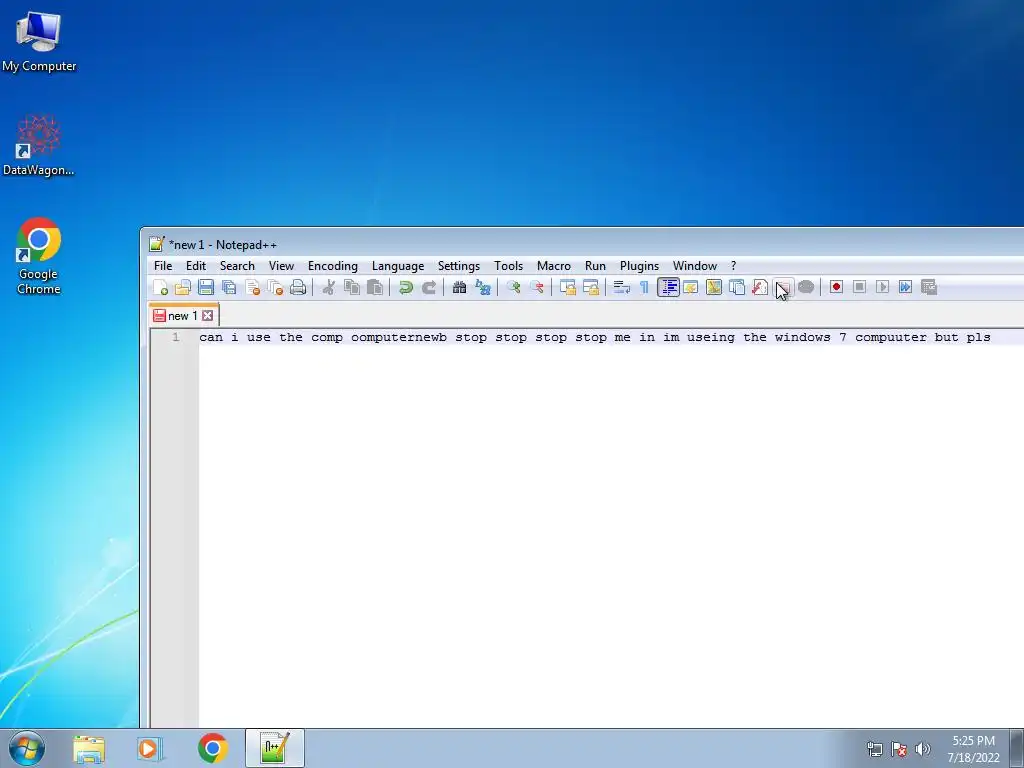The width and height of the screenshot is (1024, 768).
Task: Select the DataWagon desktop shortcut
Action: tap(39, 145)
